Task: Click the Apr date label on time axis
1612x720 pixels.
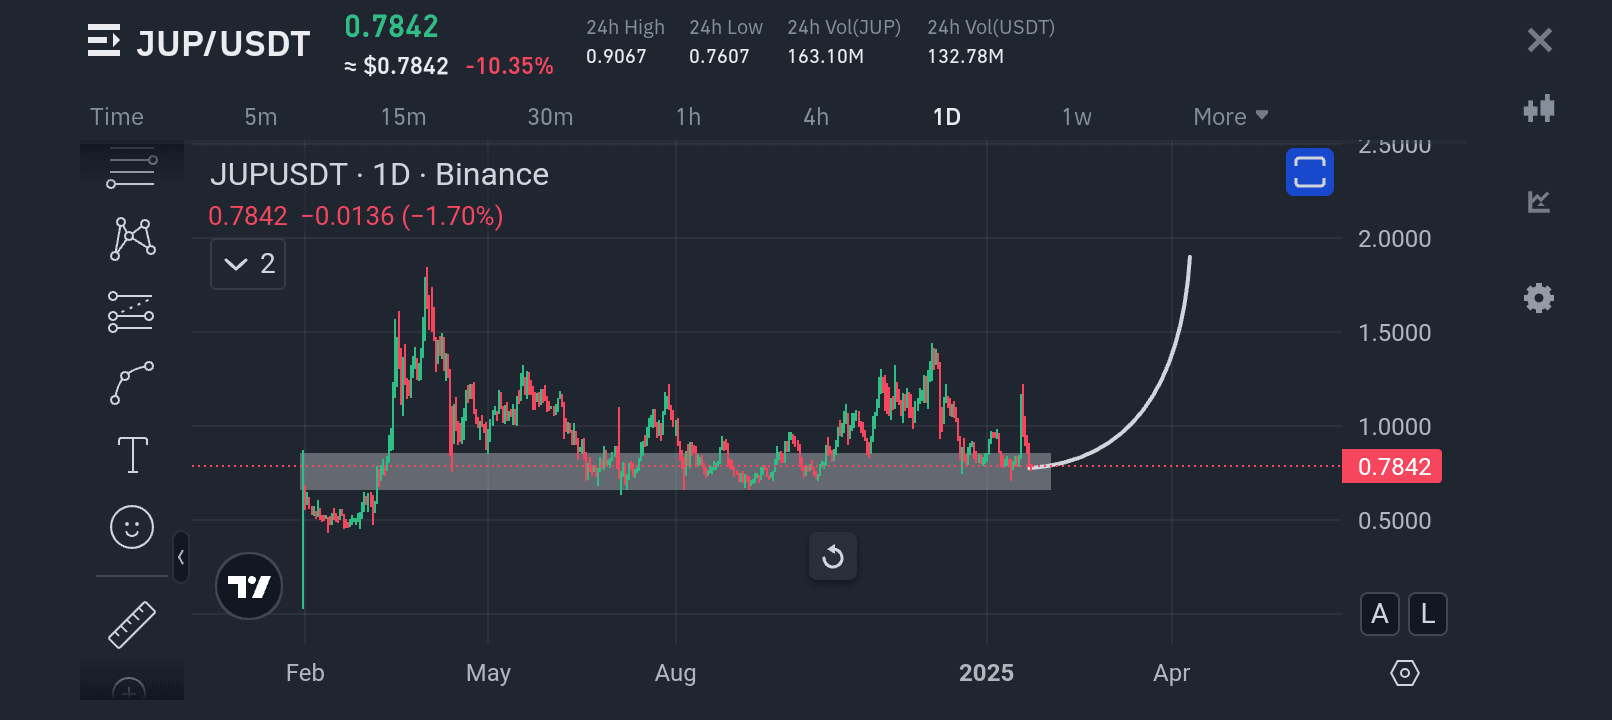Action: pyautogui.click(x=1171, y=673)
